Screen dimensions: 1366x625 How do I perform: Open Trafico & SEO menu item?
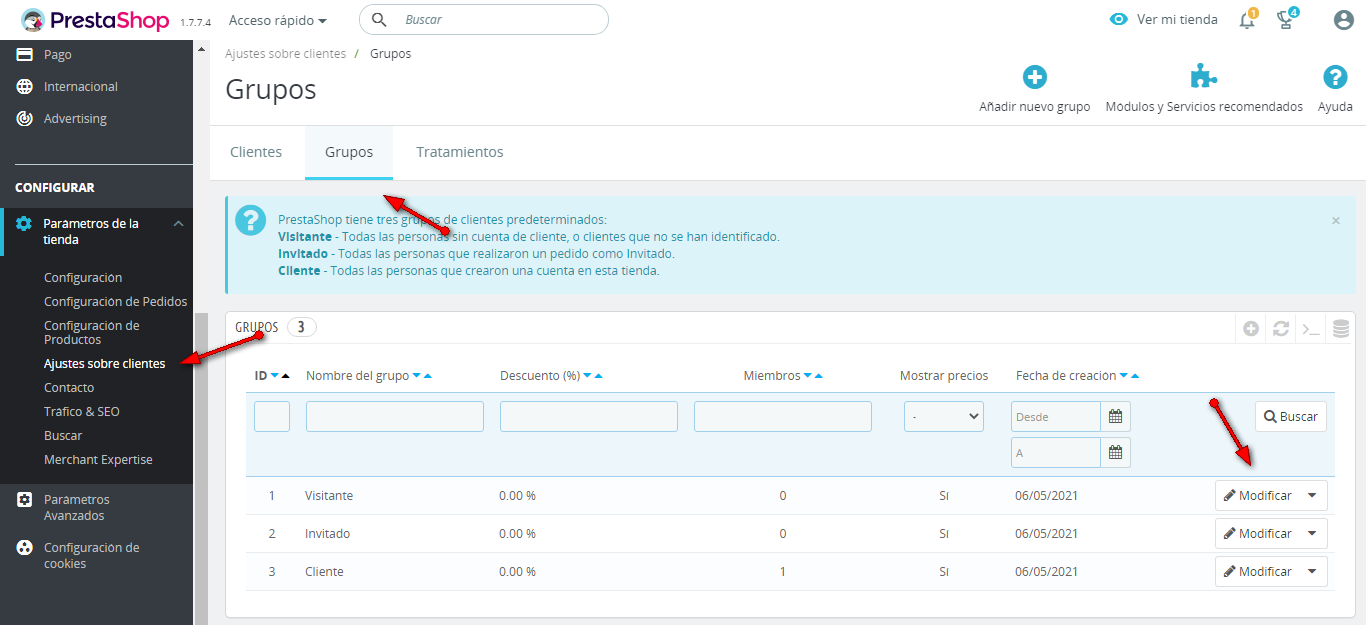click(82, 412)
